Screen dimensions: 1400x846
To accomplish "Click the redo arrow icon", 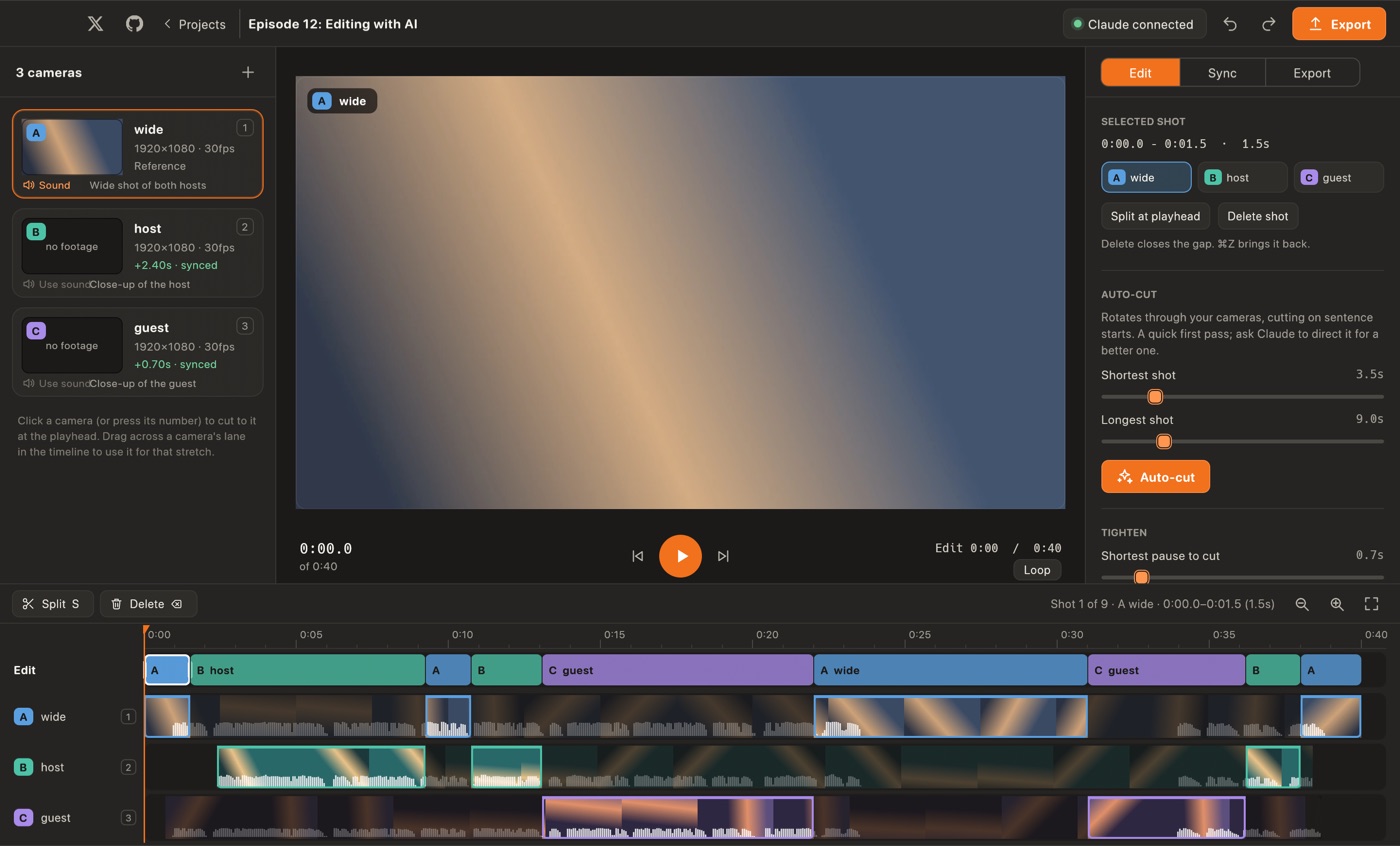I will click(1268, 24).
